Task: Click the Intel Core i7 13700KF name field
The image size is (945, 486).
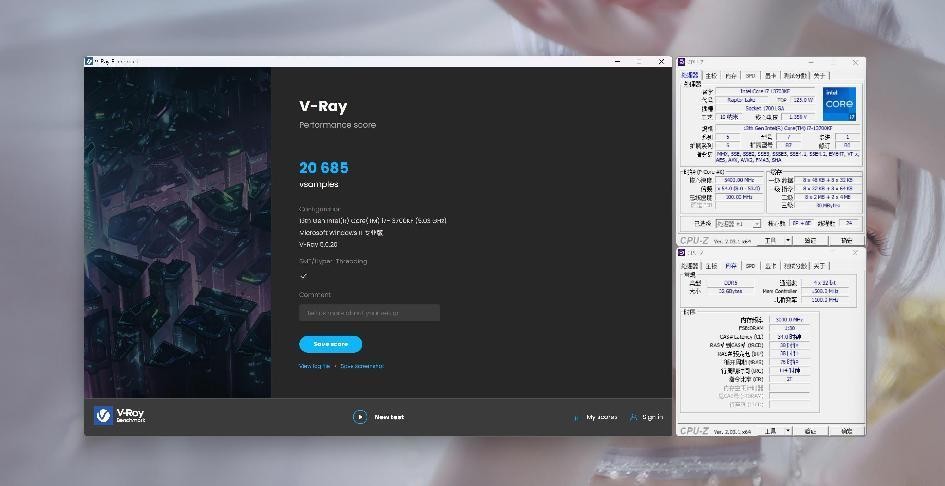Action: pyautogui.click(x=765, y=91)
